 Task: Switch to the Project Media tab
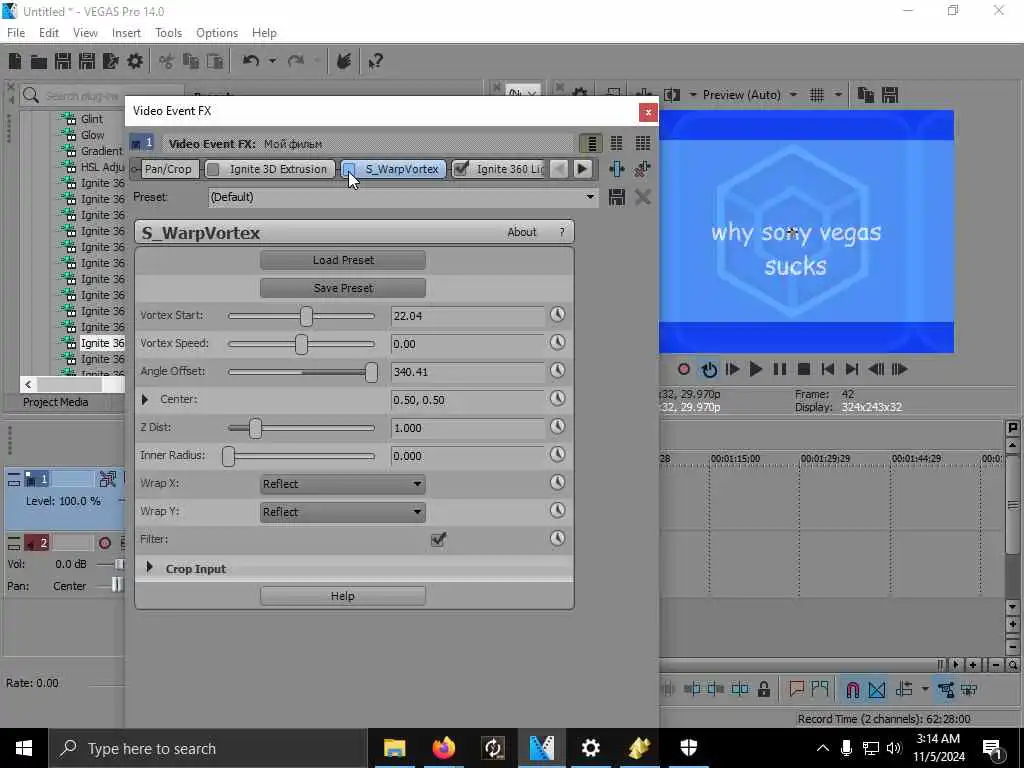pyautogui.click(x=56, y=402)
